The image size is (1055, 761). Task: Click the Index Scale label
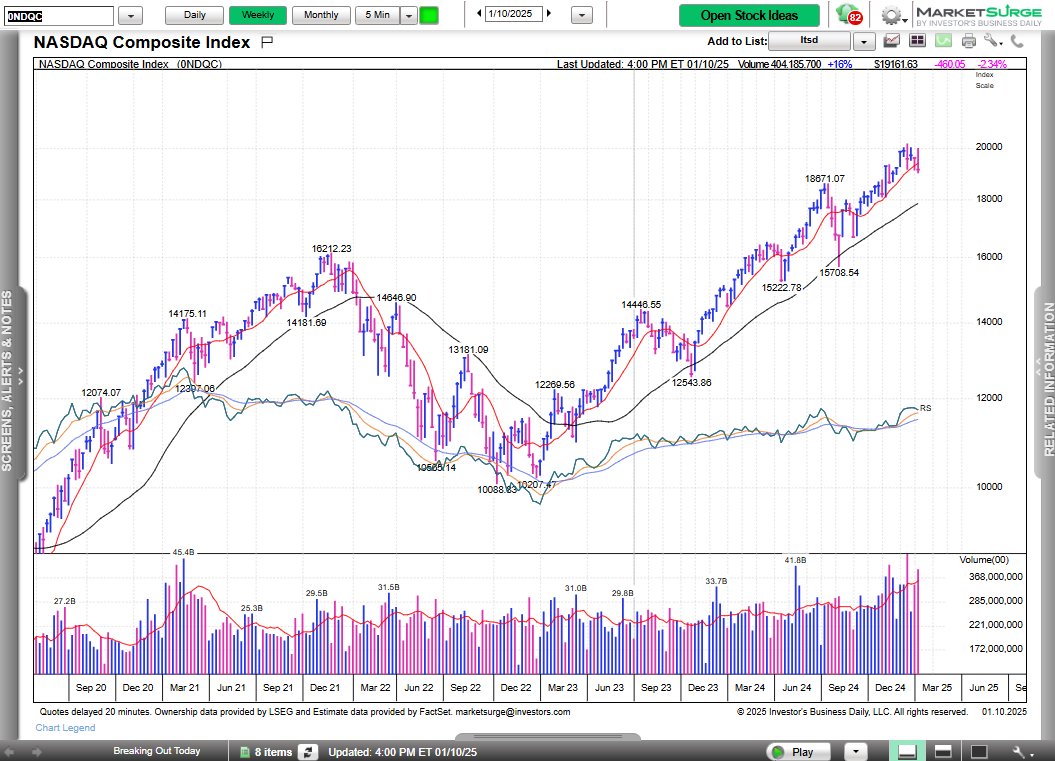tap(984, 80)
